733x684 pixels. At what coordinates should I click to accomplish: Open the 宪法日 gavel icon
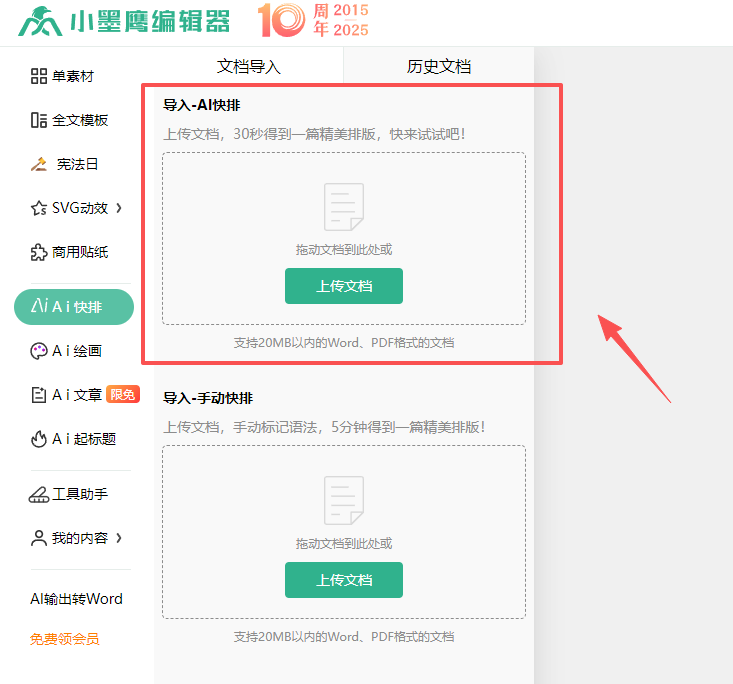click(39, 164)
